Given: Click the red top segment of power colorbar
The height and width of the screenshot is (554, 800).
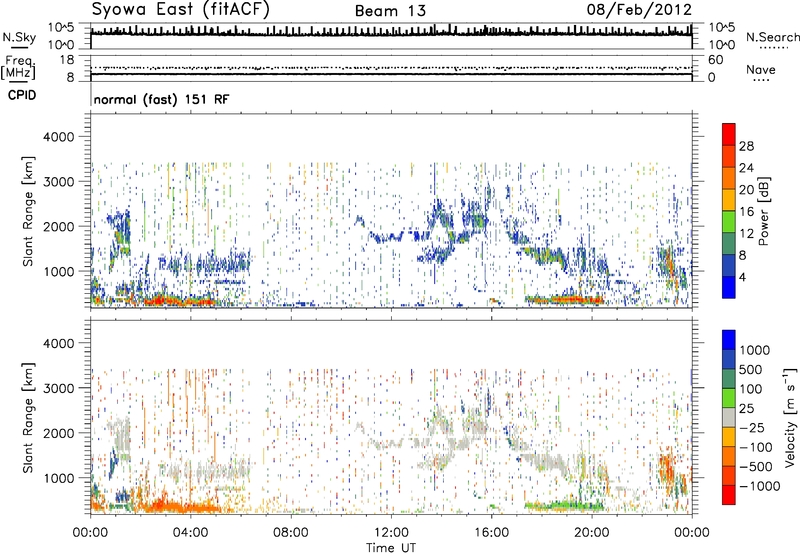Looking at the screenshot, I should click(x=729, y=135).
